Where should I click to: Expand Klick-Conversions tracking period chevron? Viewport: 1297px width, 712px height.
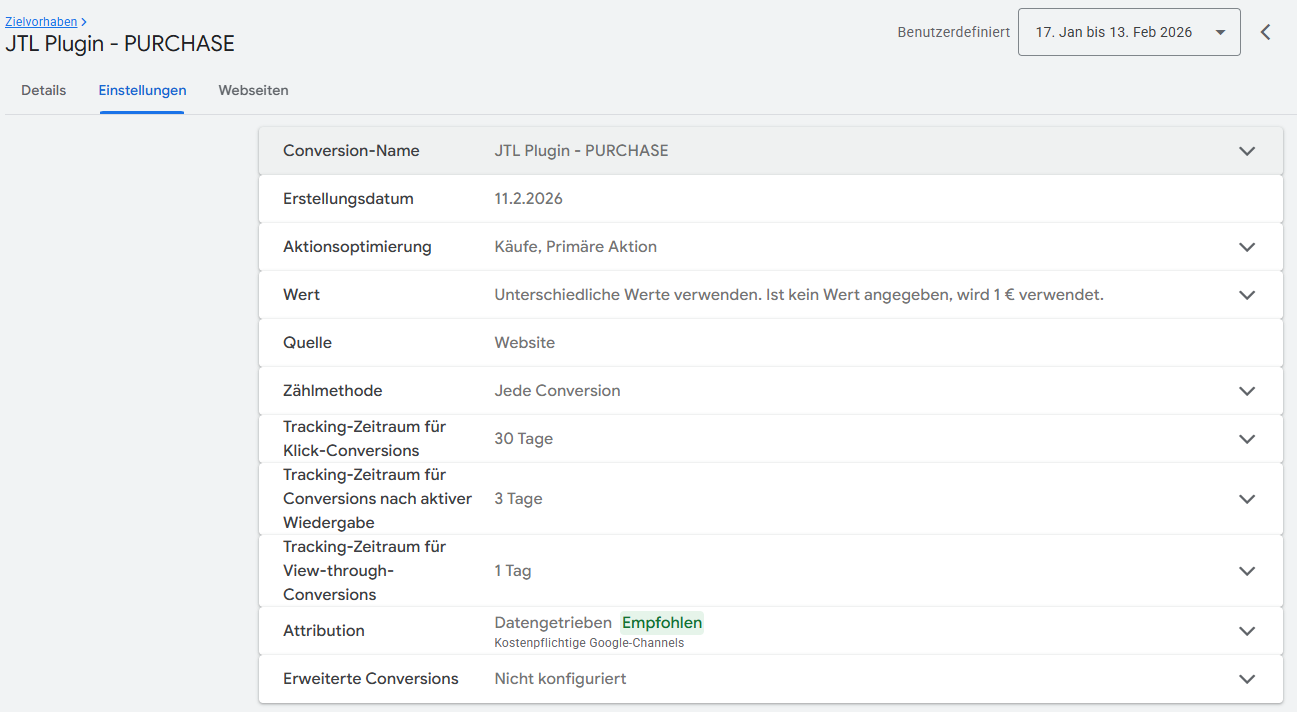(x=1247, y=439)
